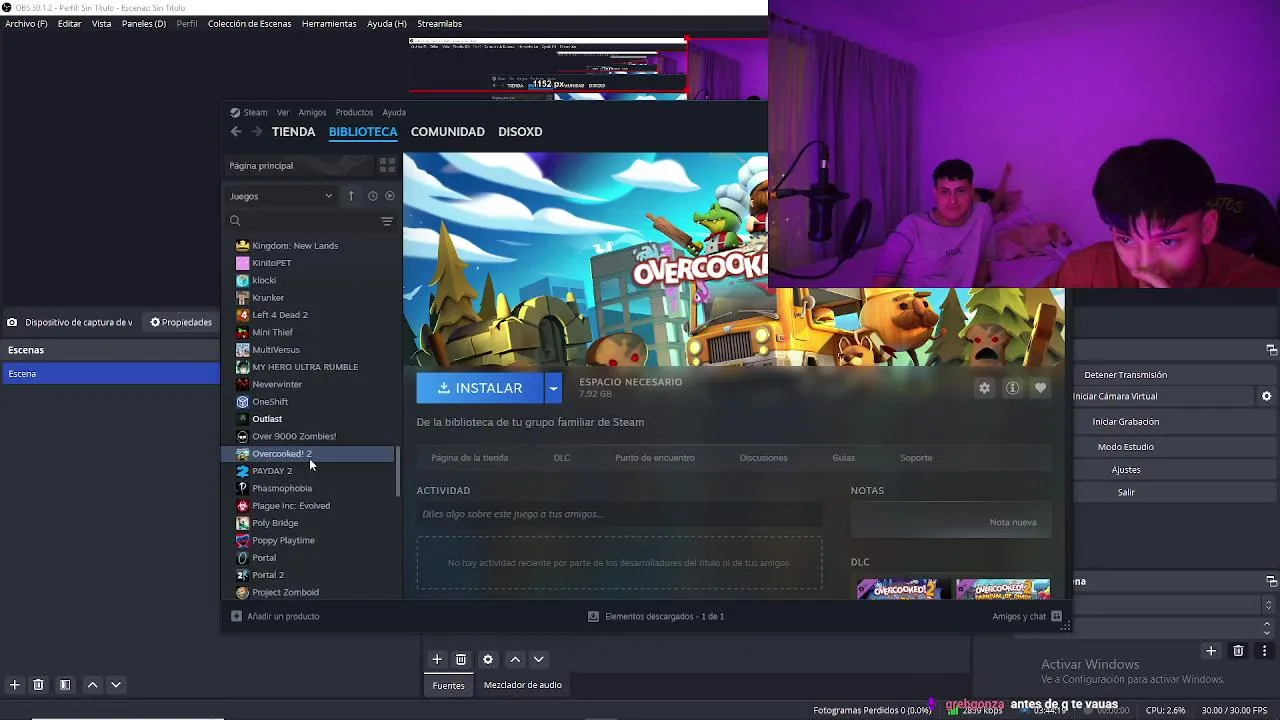Open install options arrow beside INSTALAR
This screenshot has height=720, width=1280.
pyautogui.click(x=553, y=388)
